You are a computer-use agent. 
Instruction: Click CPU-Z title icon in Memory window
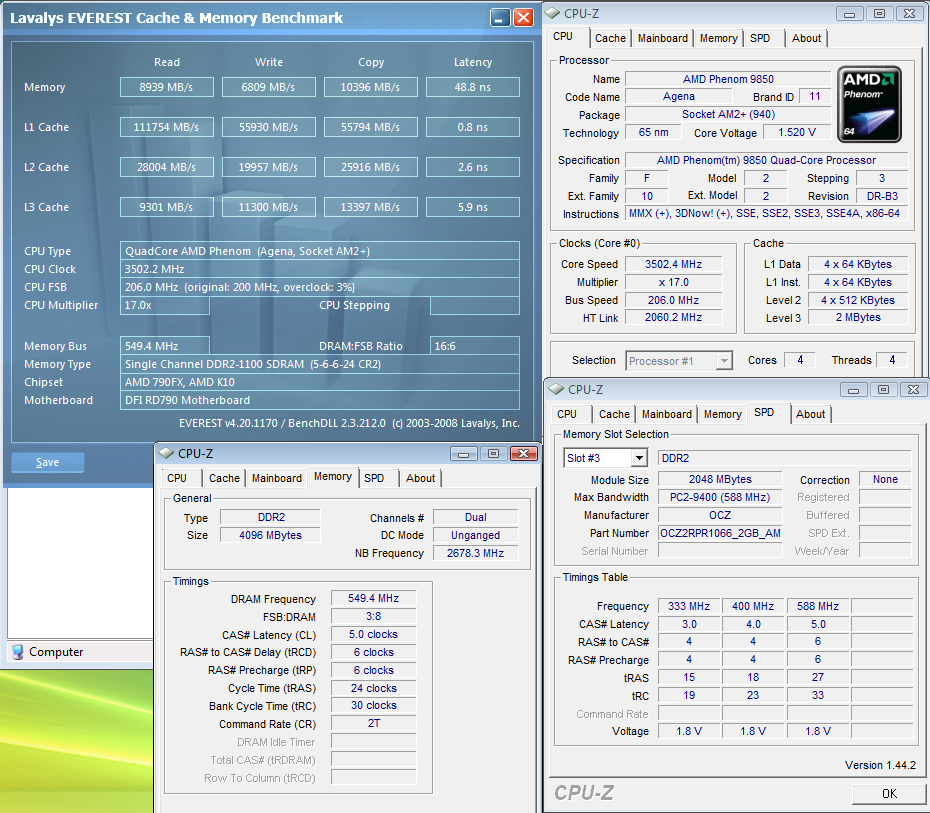point(167,453)
